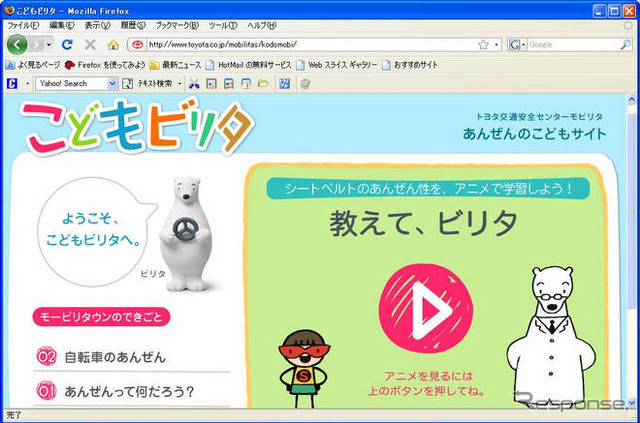640x423 pixels.
Task: Click the scrollbar up arrow
Action: [631, 99]
